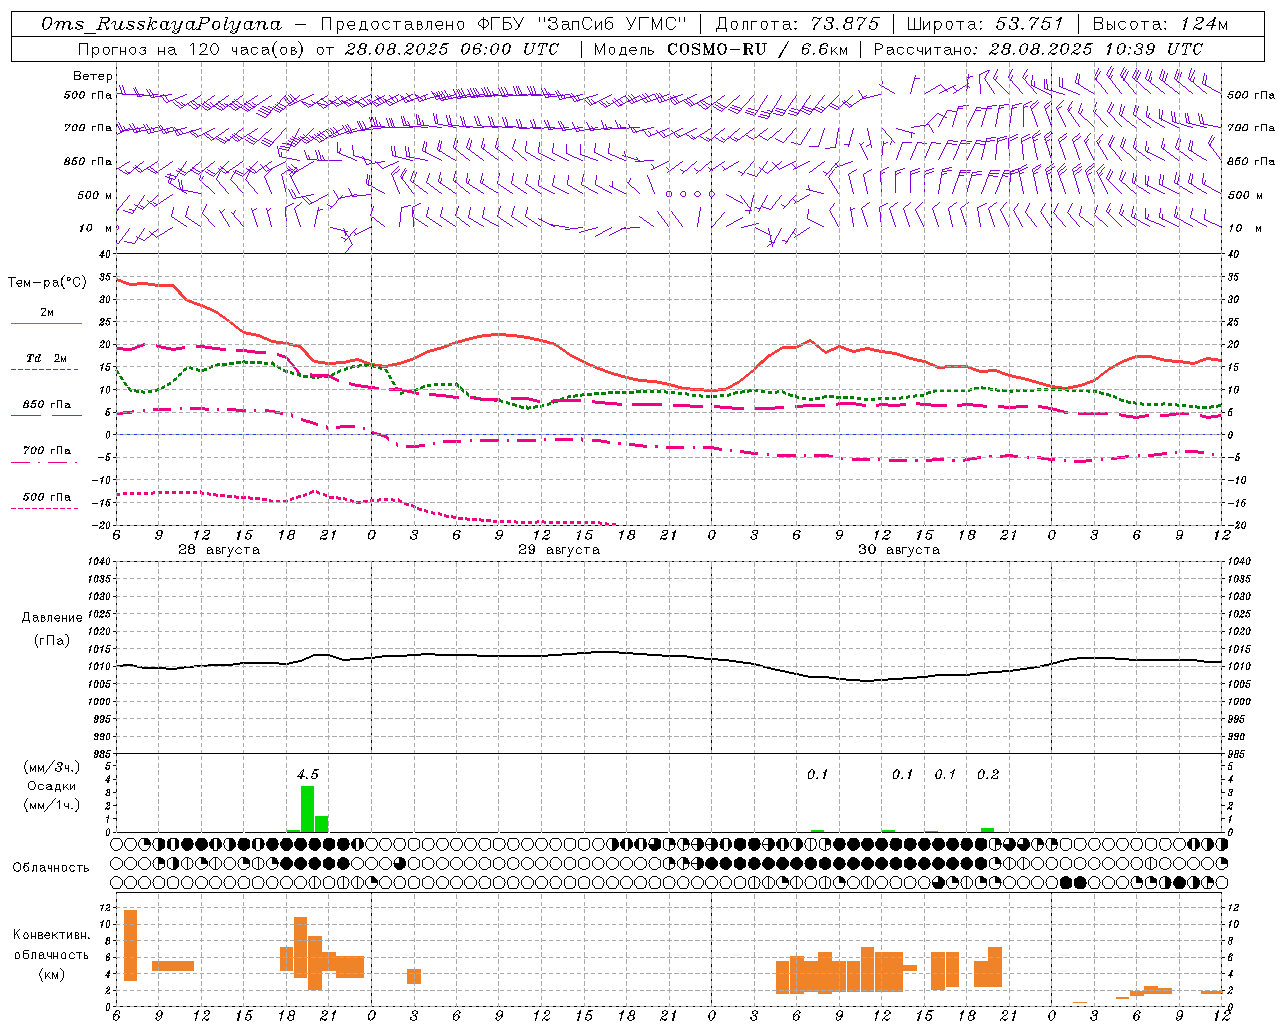This screenshot has width=1280, height=1024.
Task: Click the '2м' temperature legend entry
Action: point(47,312)
